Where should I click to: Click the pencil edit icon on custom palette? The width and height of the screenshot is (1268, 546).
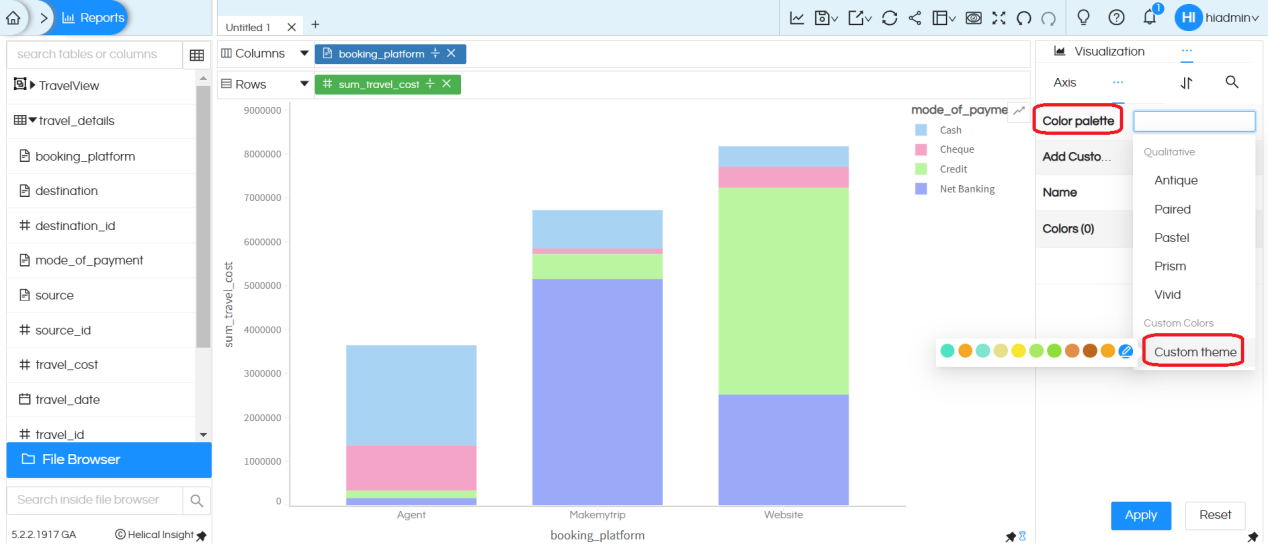tap(1126, 351)
